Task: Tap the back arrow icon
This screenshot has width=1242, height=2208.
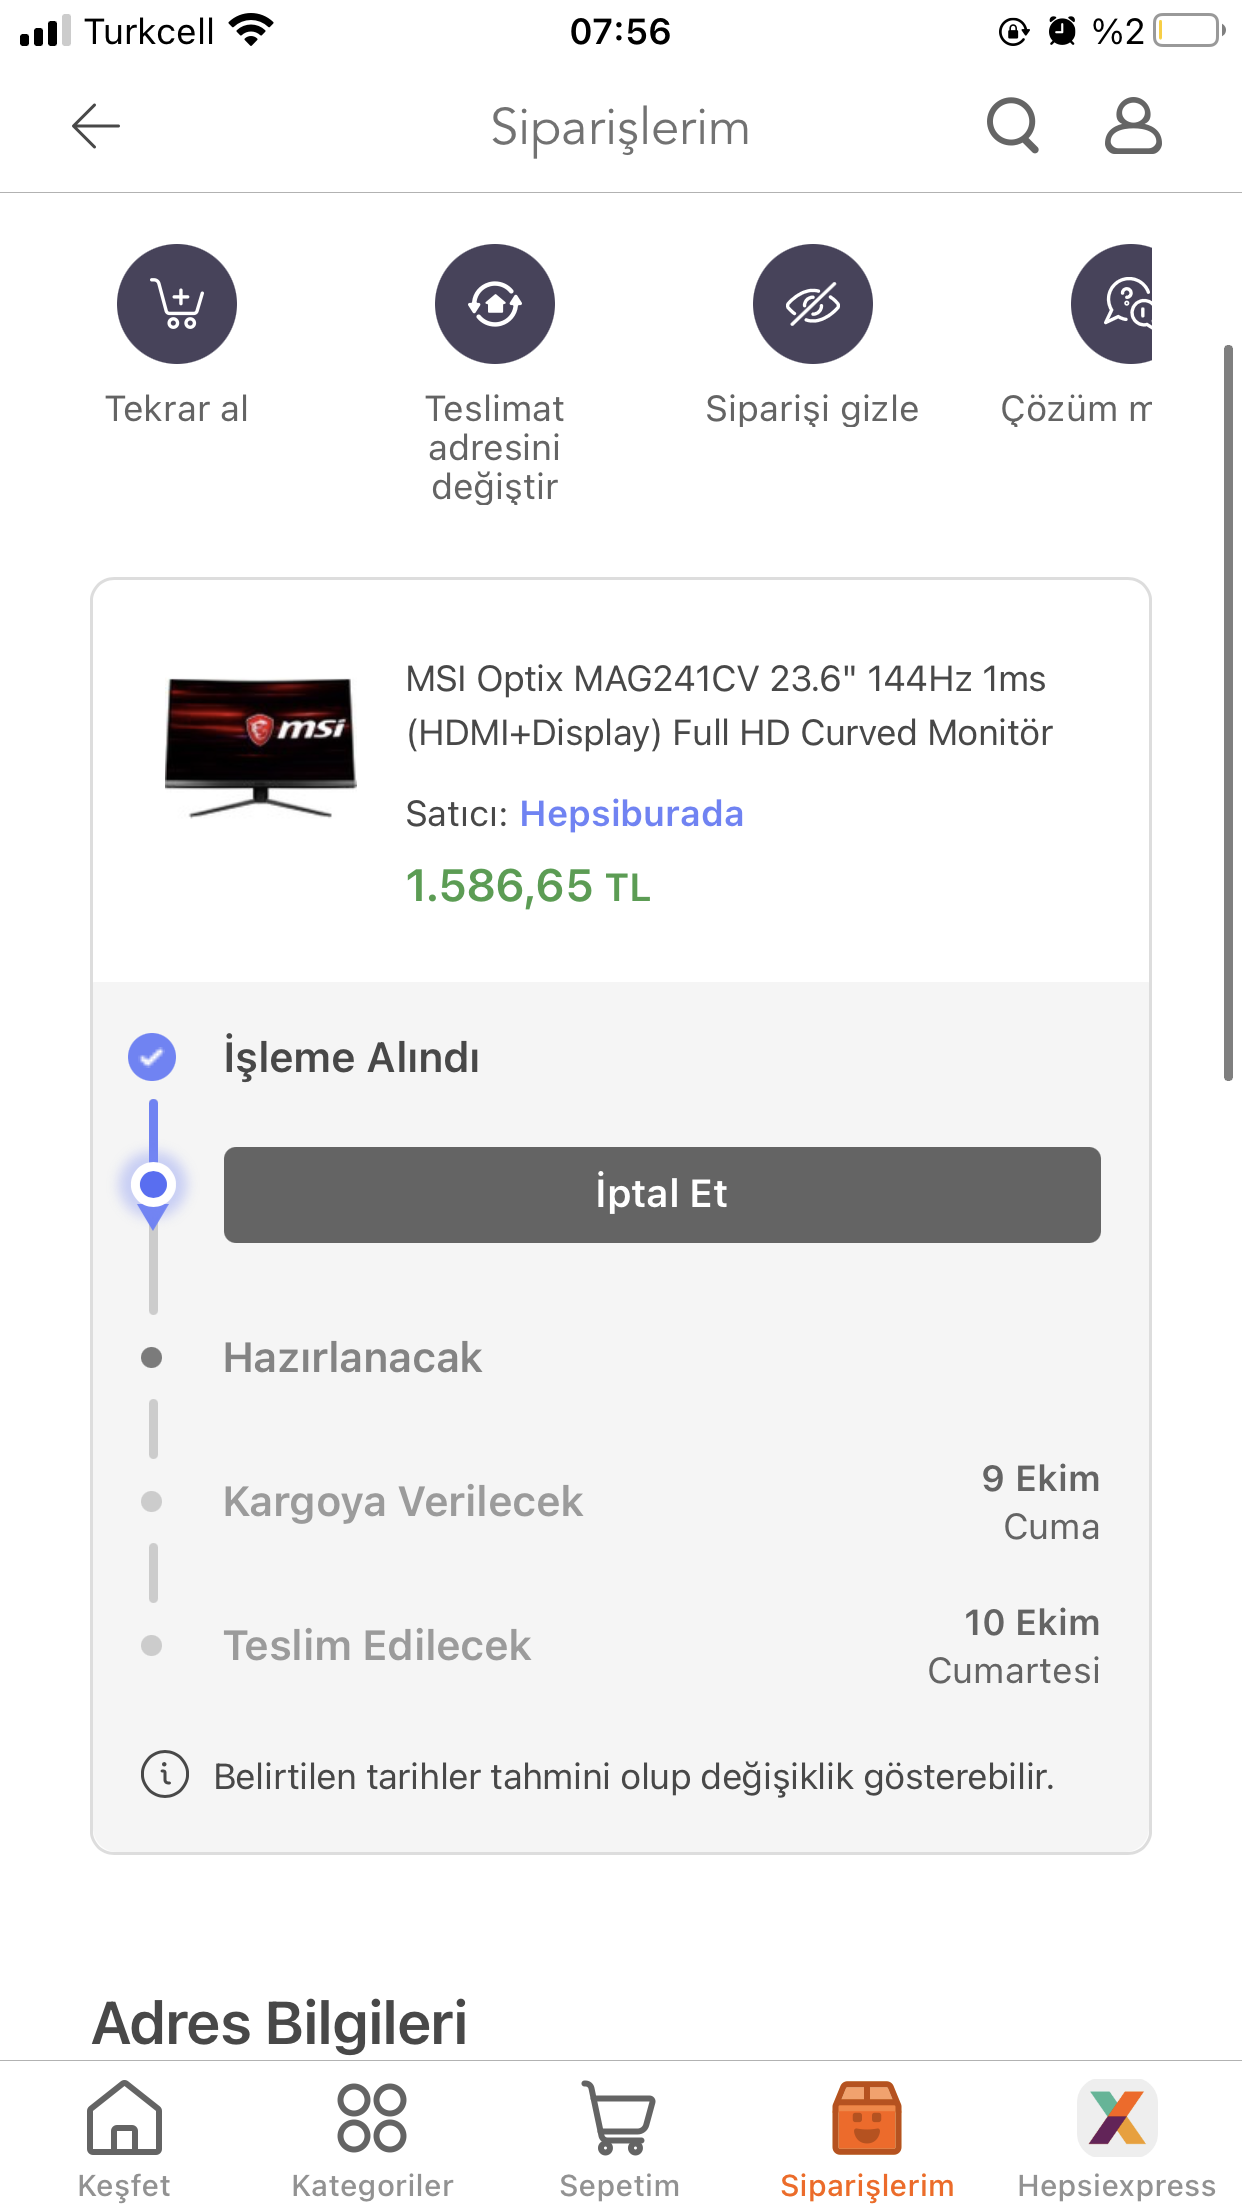Action: tap(96, 126)
